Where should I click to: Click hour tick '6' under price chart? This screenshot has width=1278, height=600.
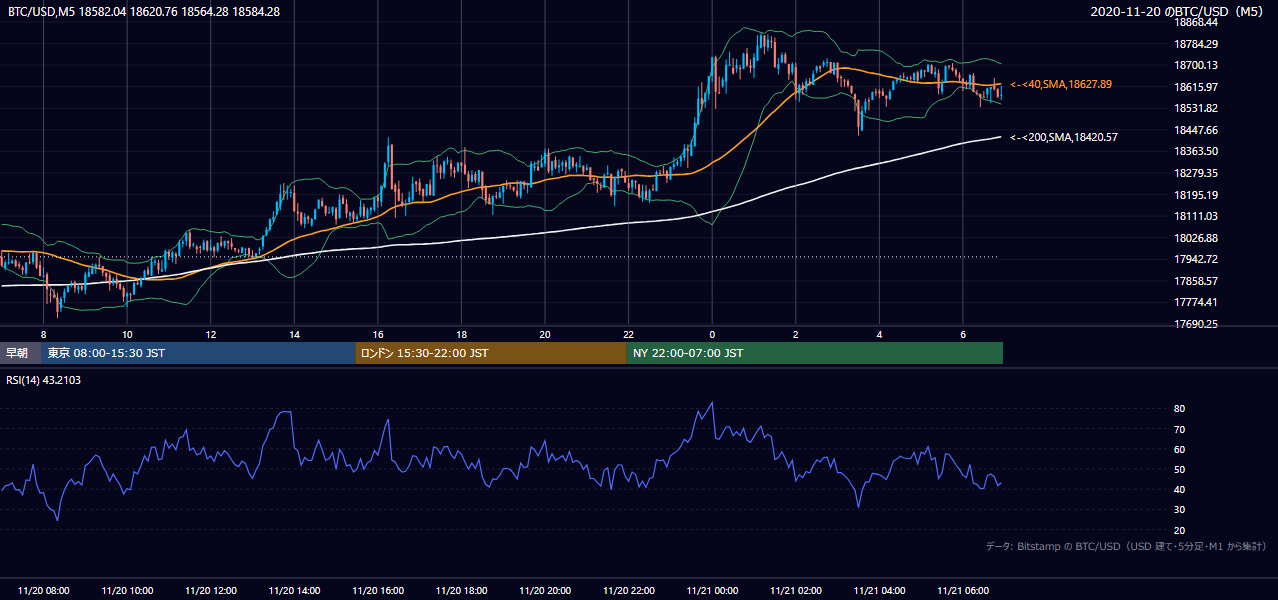[x=962, y=334]
